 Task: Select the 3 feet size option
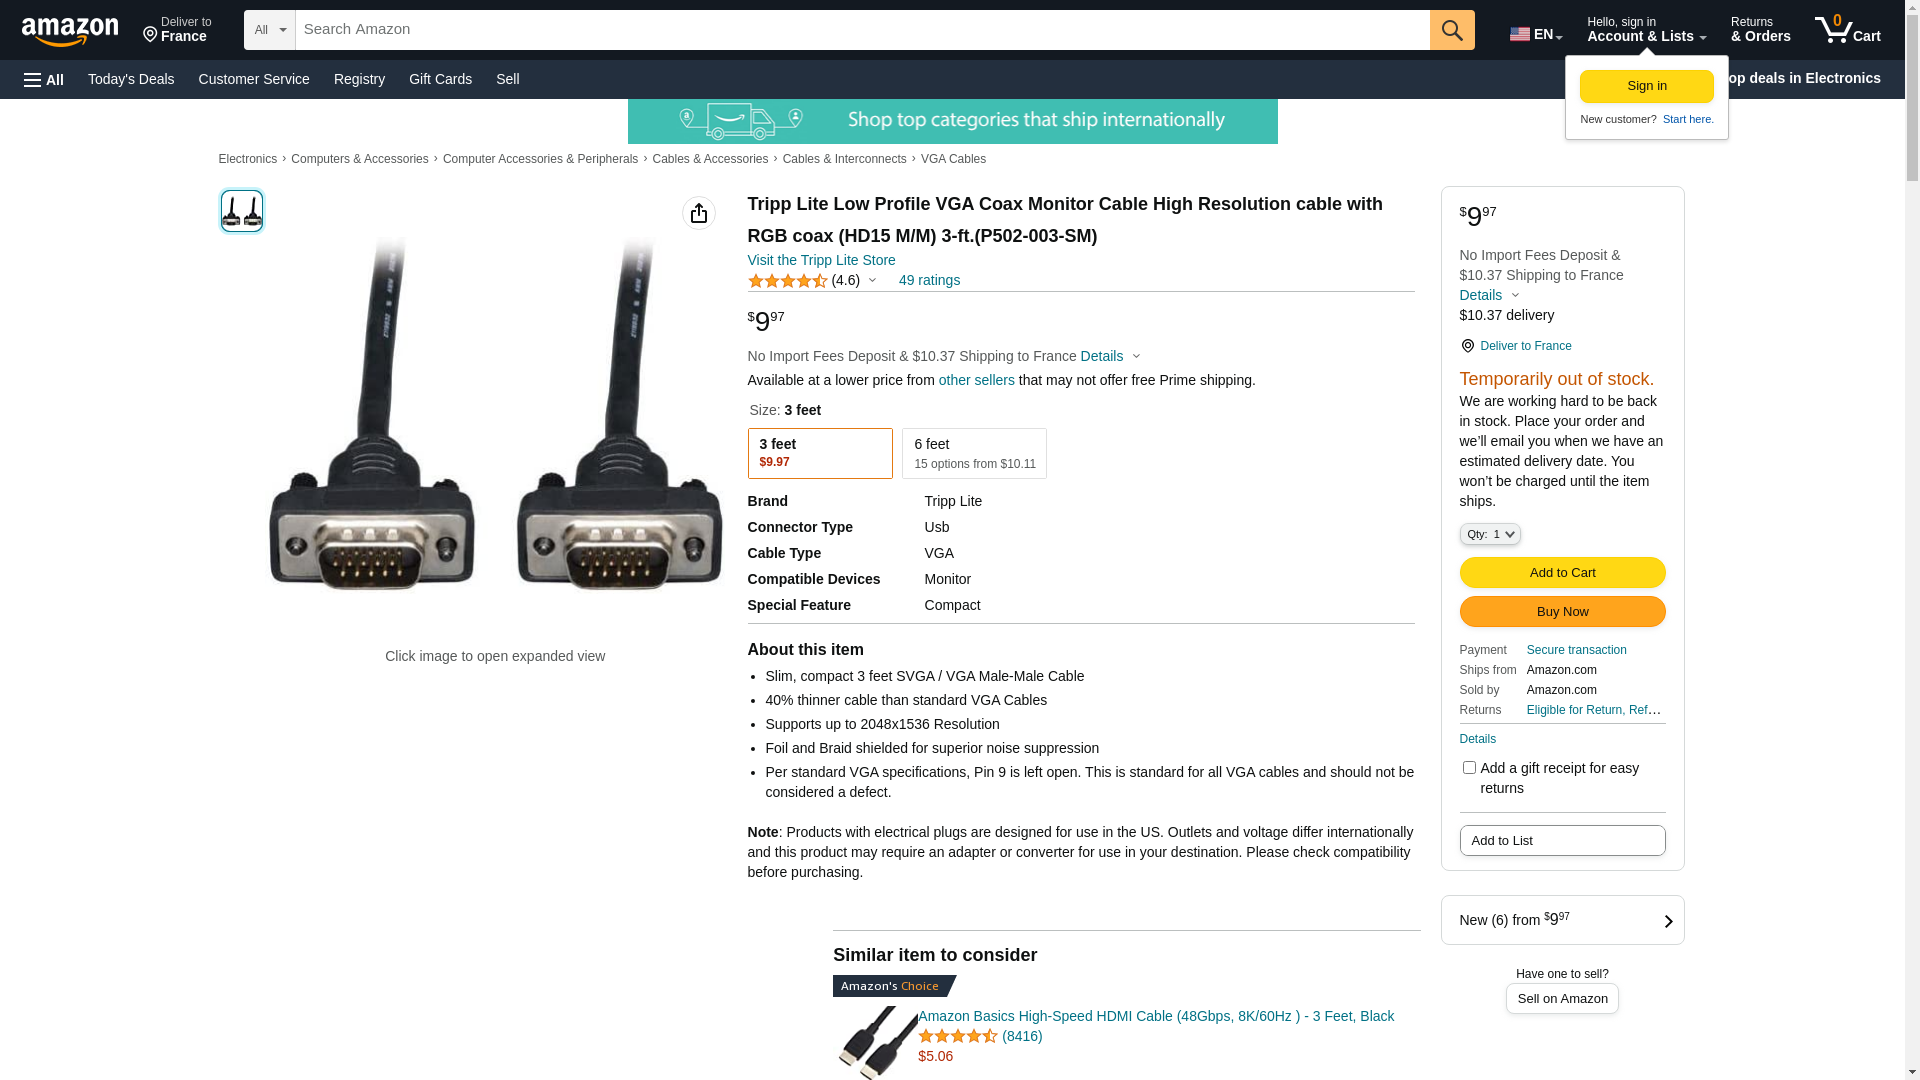pos(820,453)
